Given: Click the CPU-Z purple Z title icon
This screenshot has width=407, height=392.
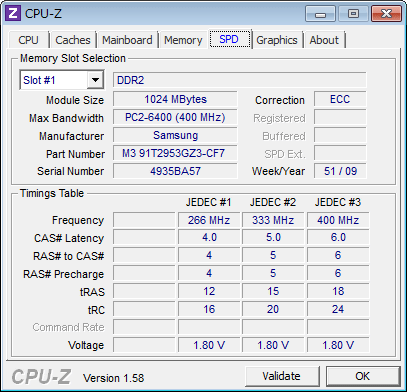Looking at the screenshot, I should click(x=13, y=13).
